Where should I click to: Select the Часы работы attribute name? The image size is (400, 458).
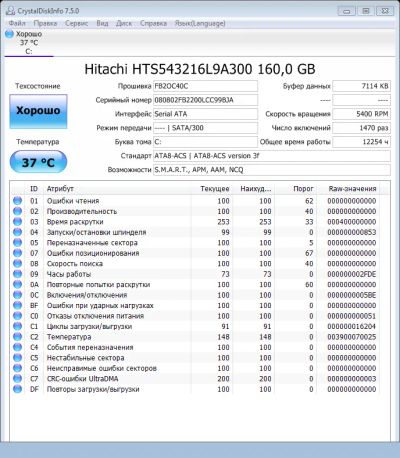click(x=69, y=274)
